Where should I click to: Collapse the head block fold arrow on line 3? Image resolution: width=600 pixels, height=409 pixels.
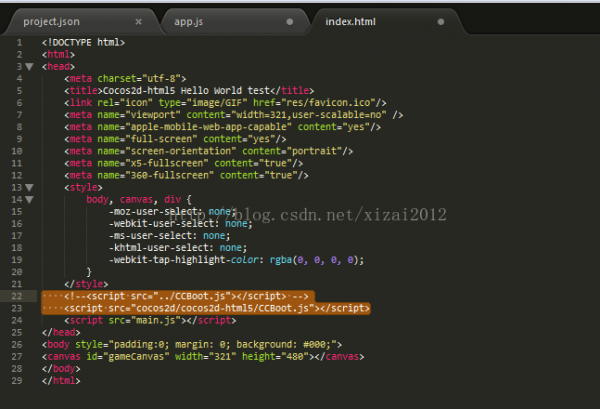[29, 67]
